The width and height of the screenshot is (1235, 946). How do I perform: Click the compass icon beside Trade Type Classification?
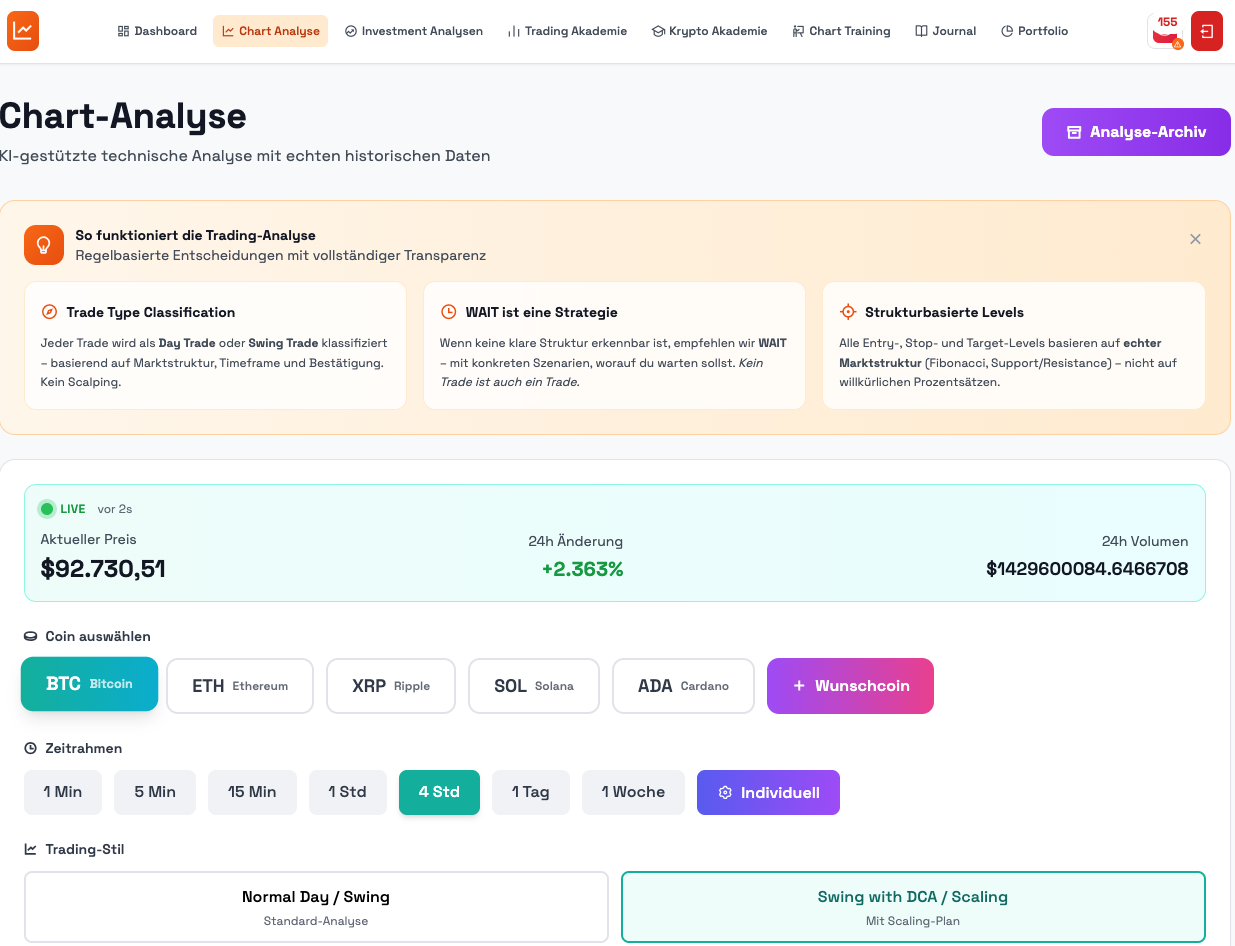49,312
